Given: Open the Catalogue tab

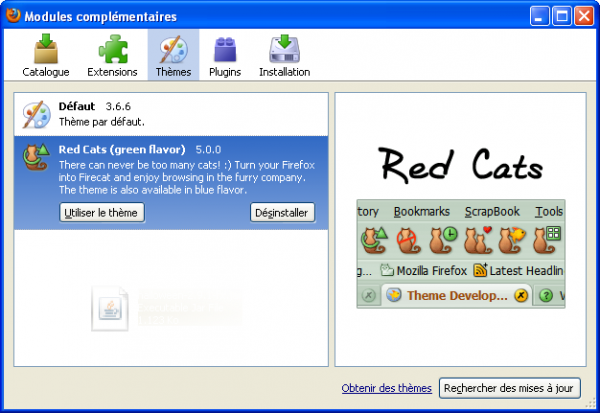Looking at the screenshot, I should pos(46,55).
